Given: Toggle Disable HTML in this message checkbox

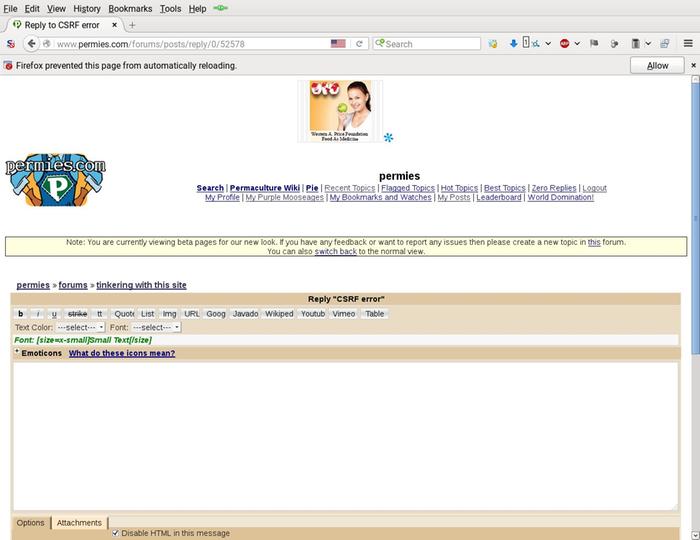Looking at the screenshot, I should click(116, 533).
